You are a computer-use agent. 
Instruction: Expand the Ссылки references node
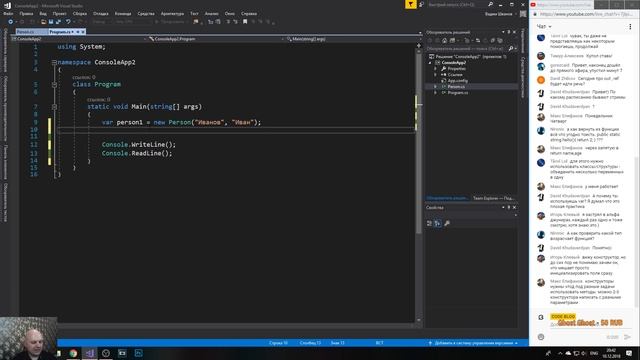tap(435, 75)
